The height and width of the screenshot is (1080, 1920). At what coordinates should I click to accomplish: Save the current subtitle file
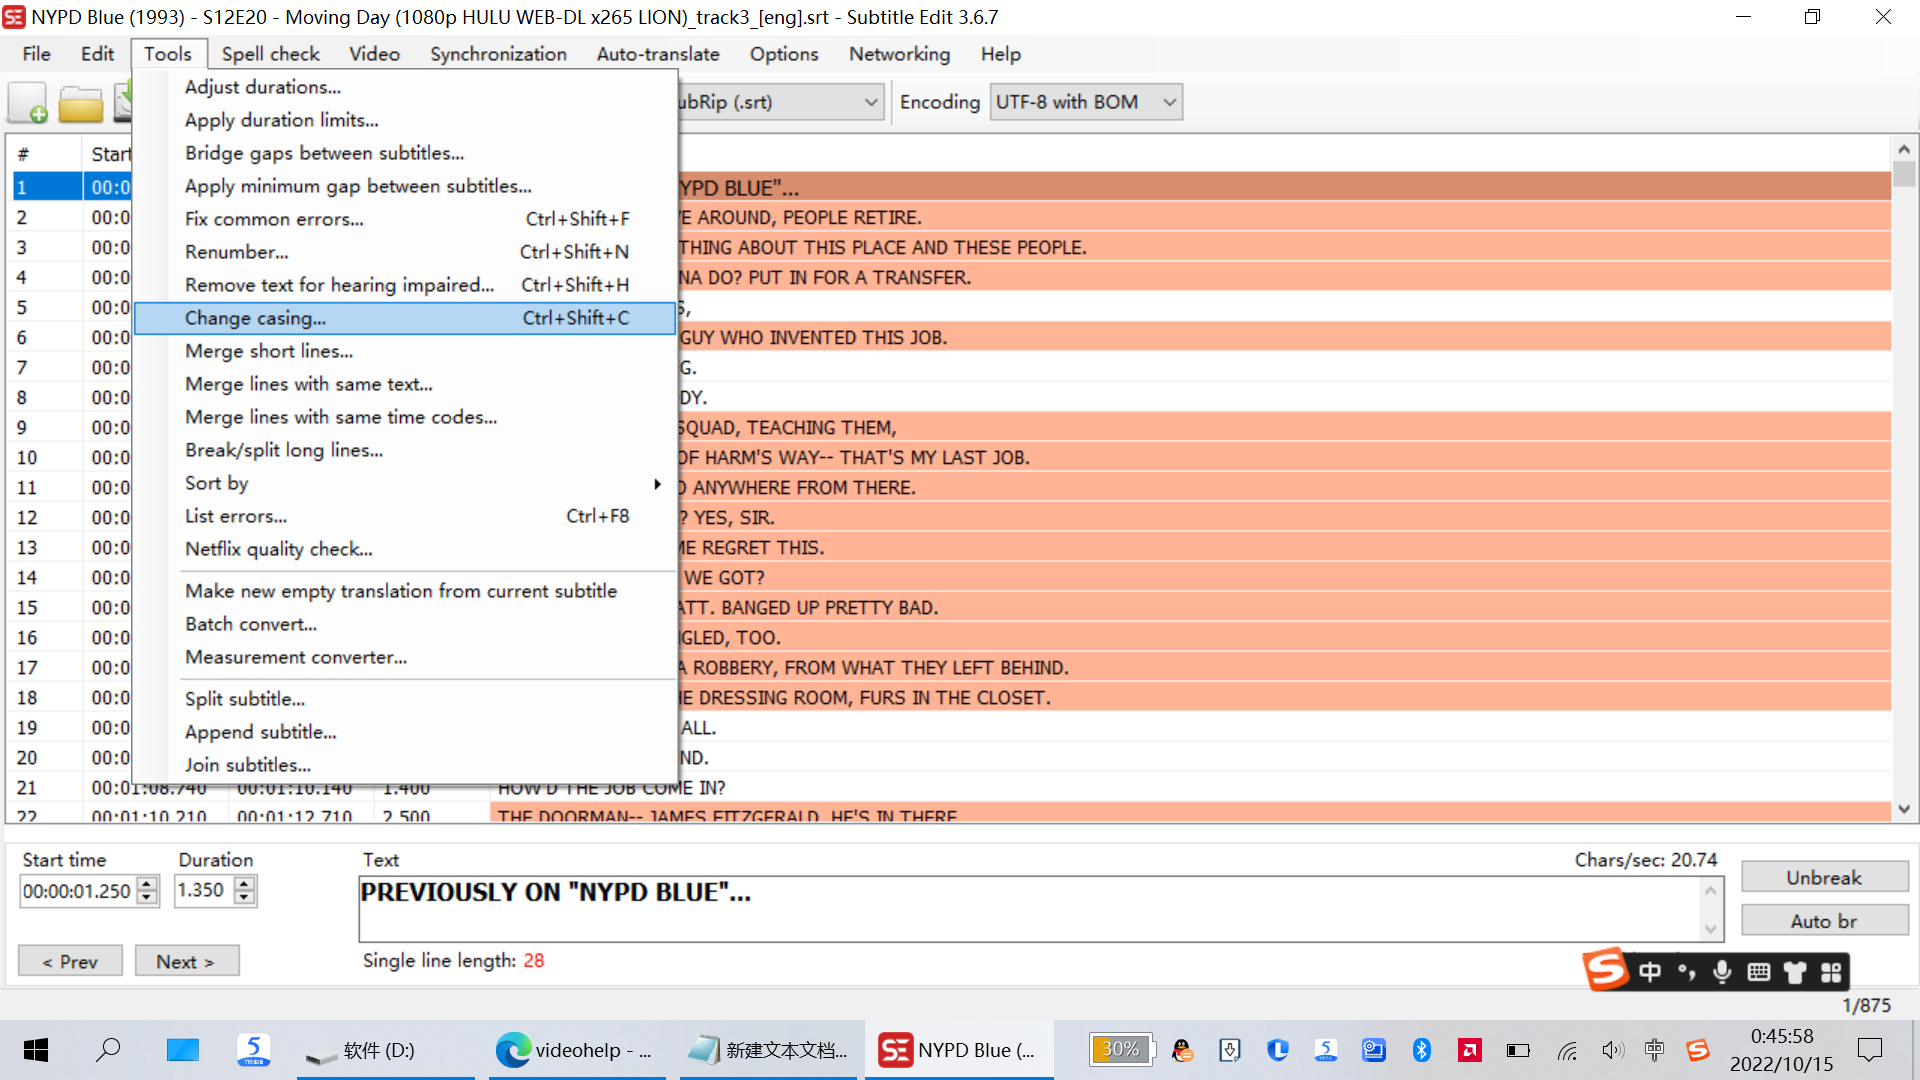[126, 101]
